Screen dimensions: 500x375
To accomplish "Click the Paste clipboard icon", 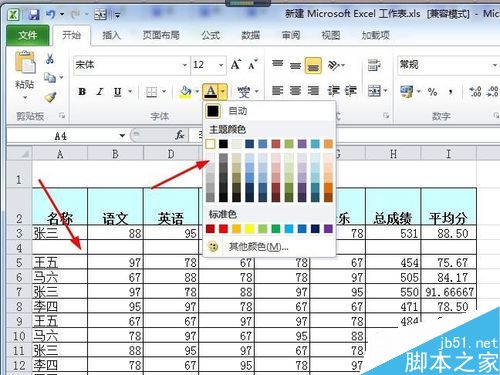I will coord(25,62).
